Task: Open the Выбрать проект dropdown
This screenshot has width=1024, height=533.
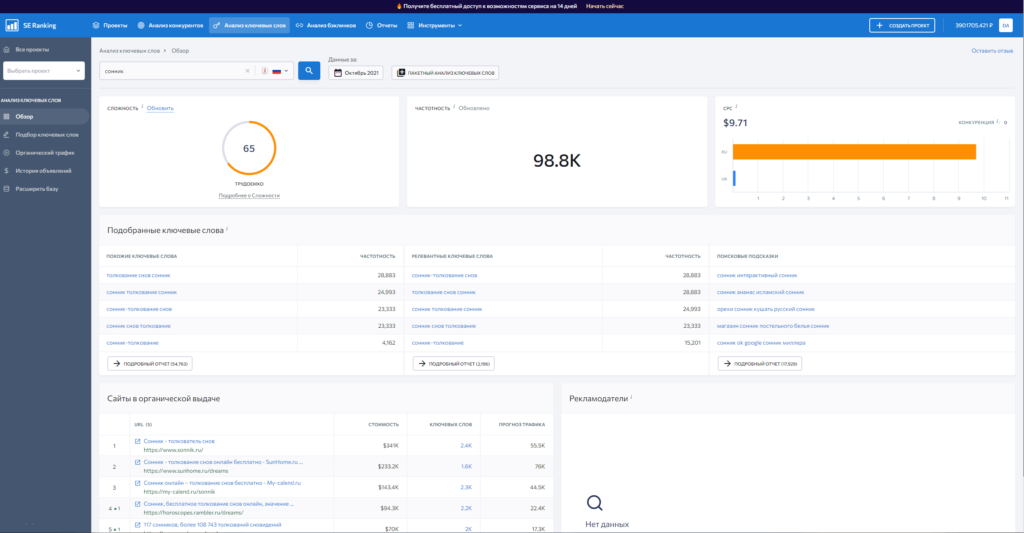Action: pos(44,71)
